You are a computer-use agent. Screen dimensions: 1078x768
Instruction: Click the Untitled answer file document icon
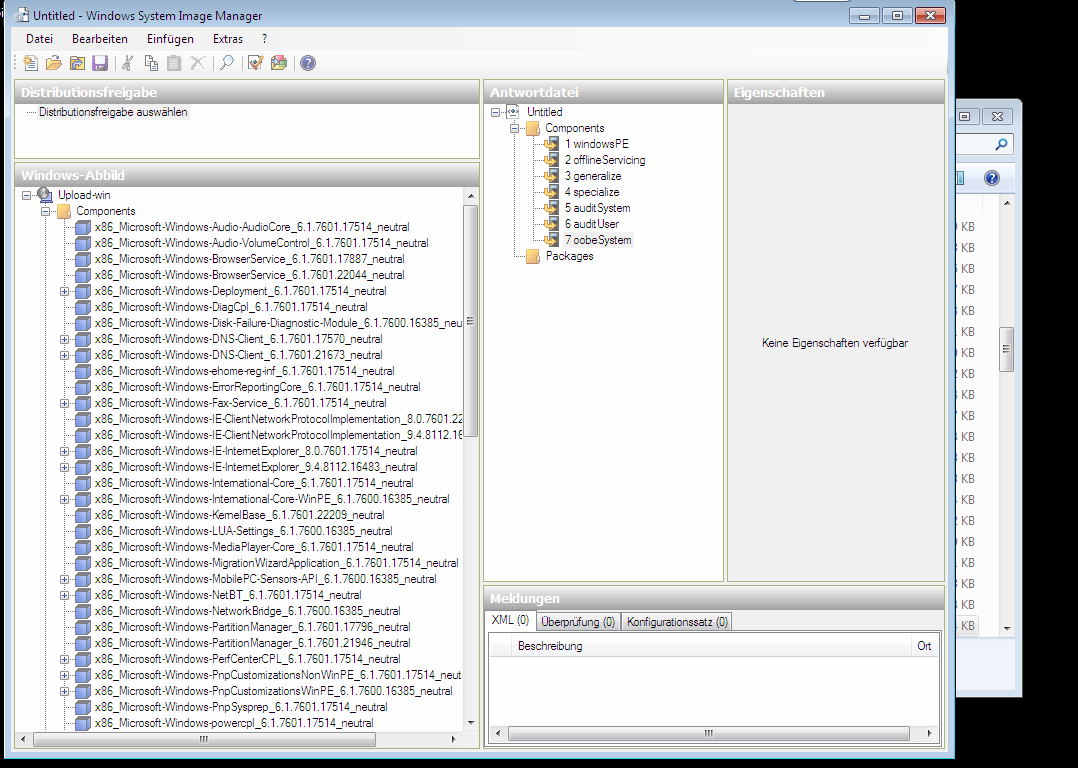coord(514,111)
